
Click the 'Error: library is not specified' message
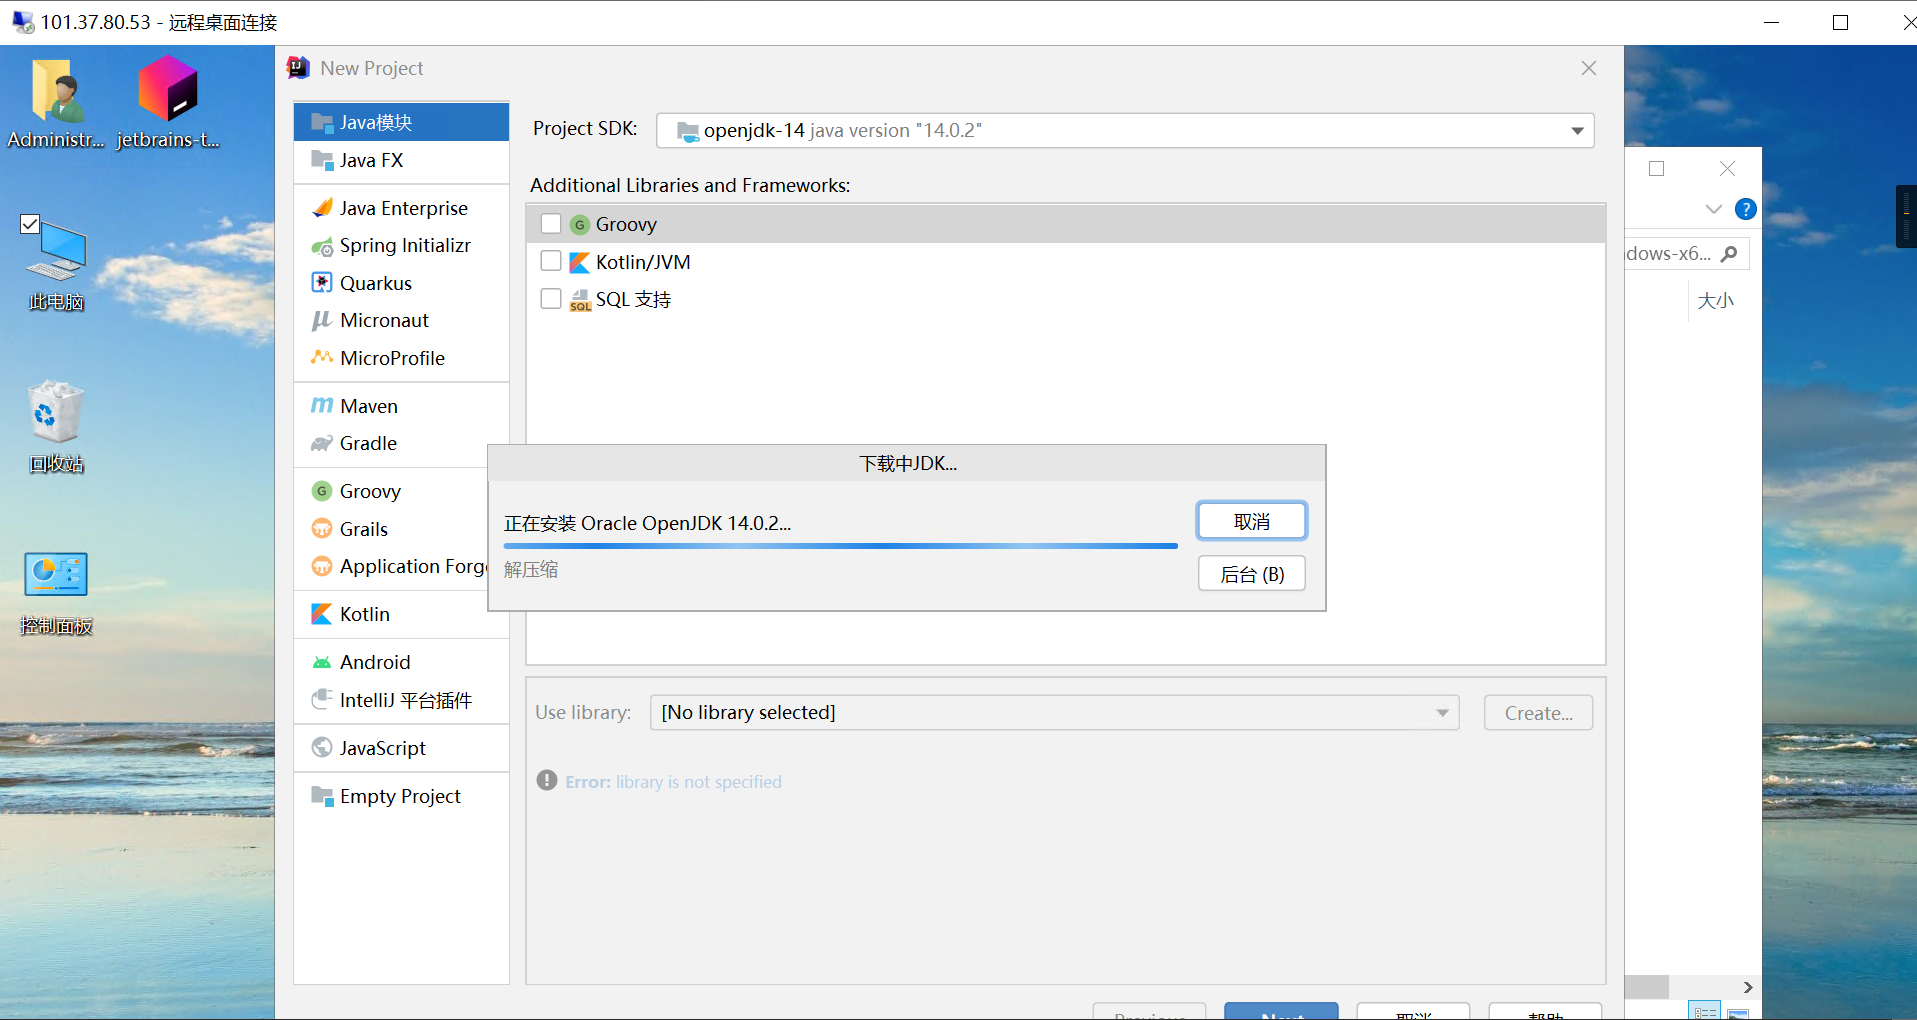[x=673, y=782]
